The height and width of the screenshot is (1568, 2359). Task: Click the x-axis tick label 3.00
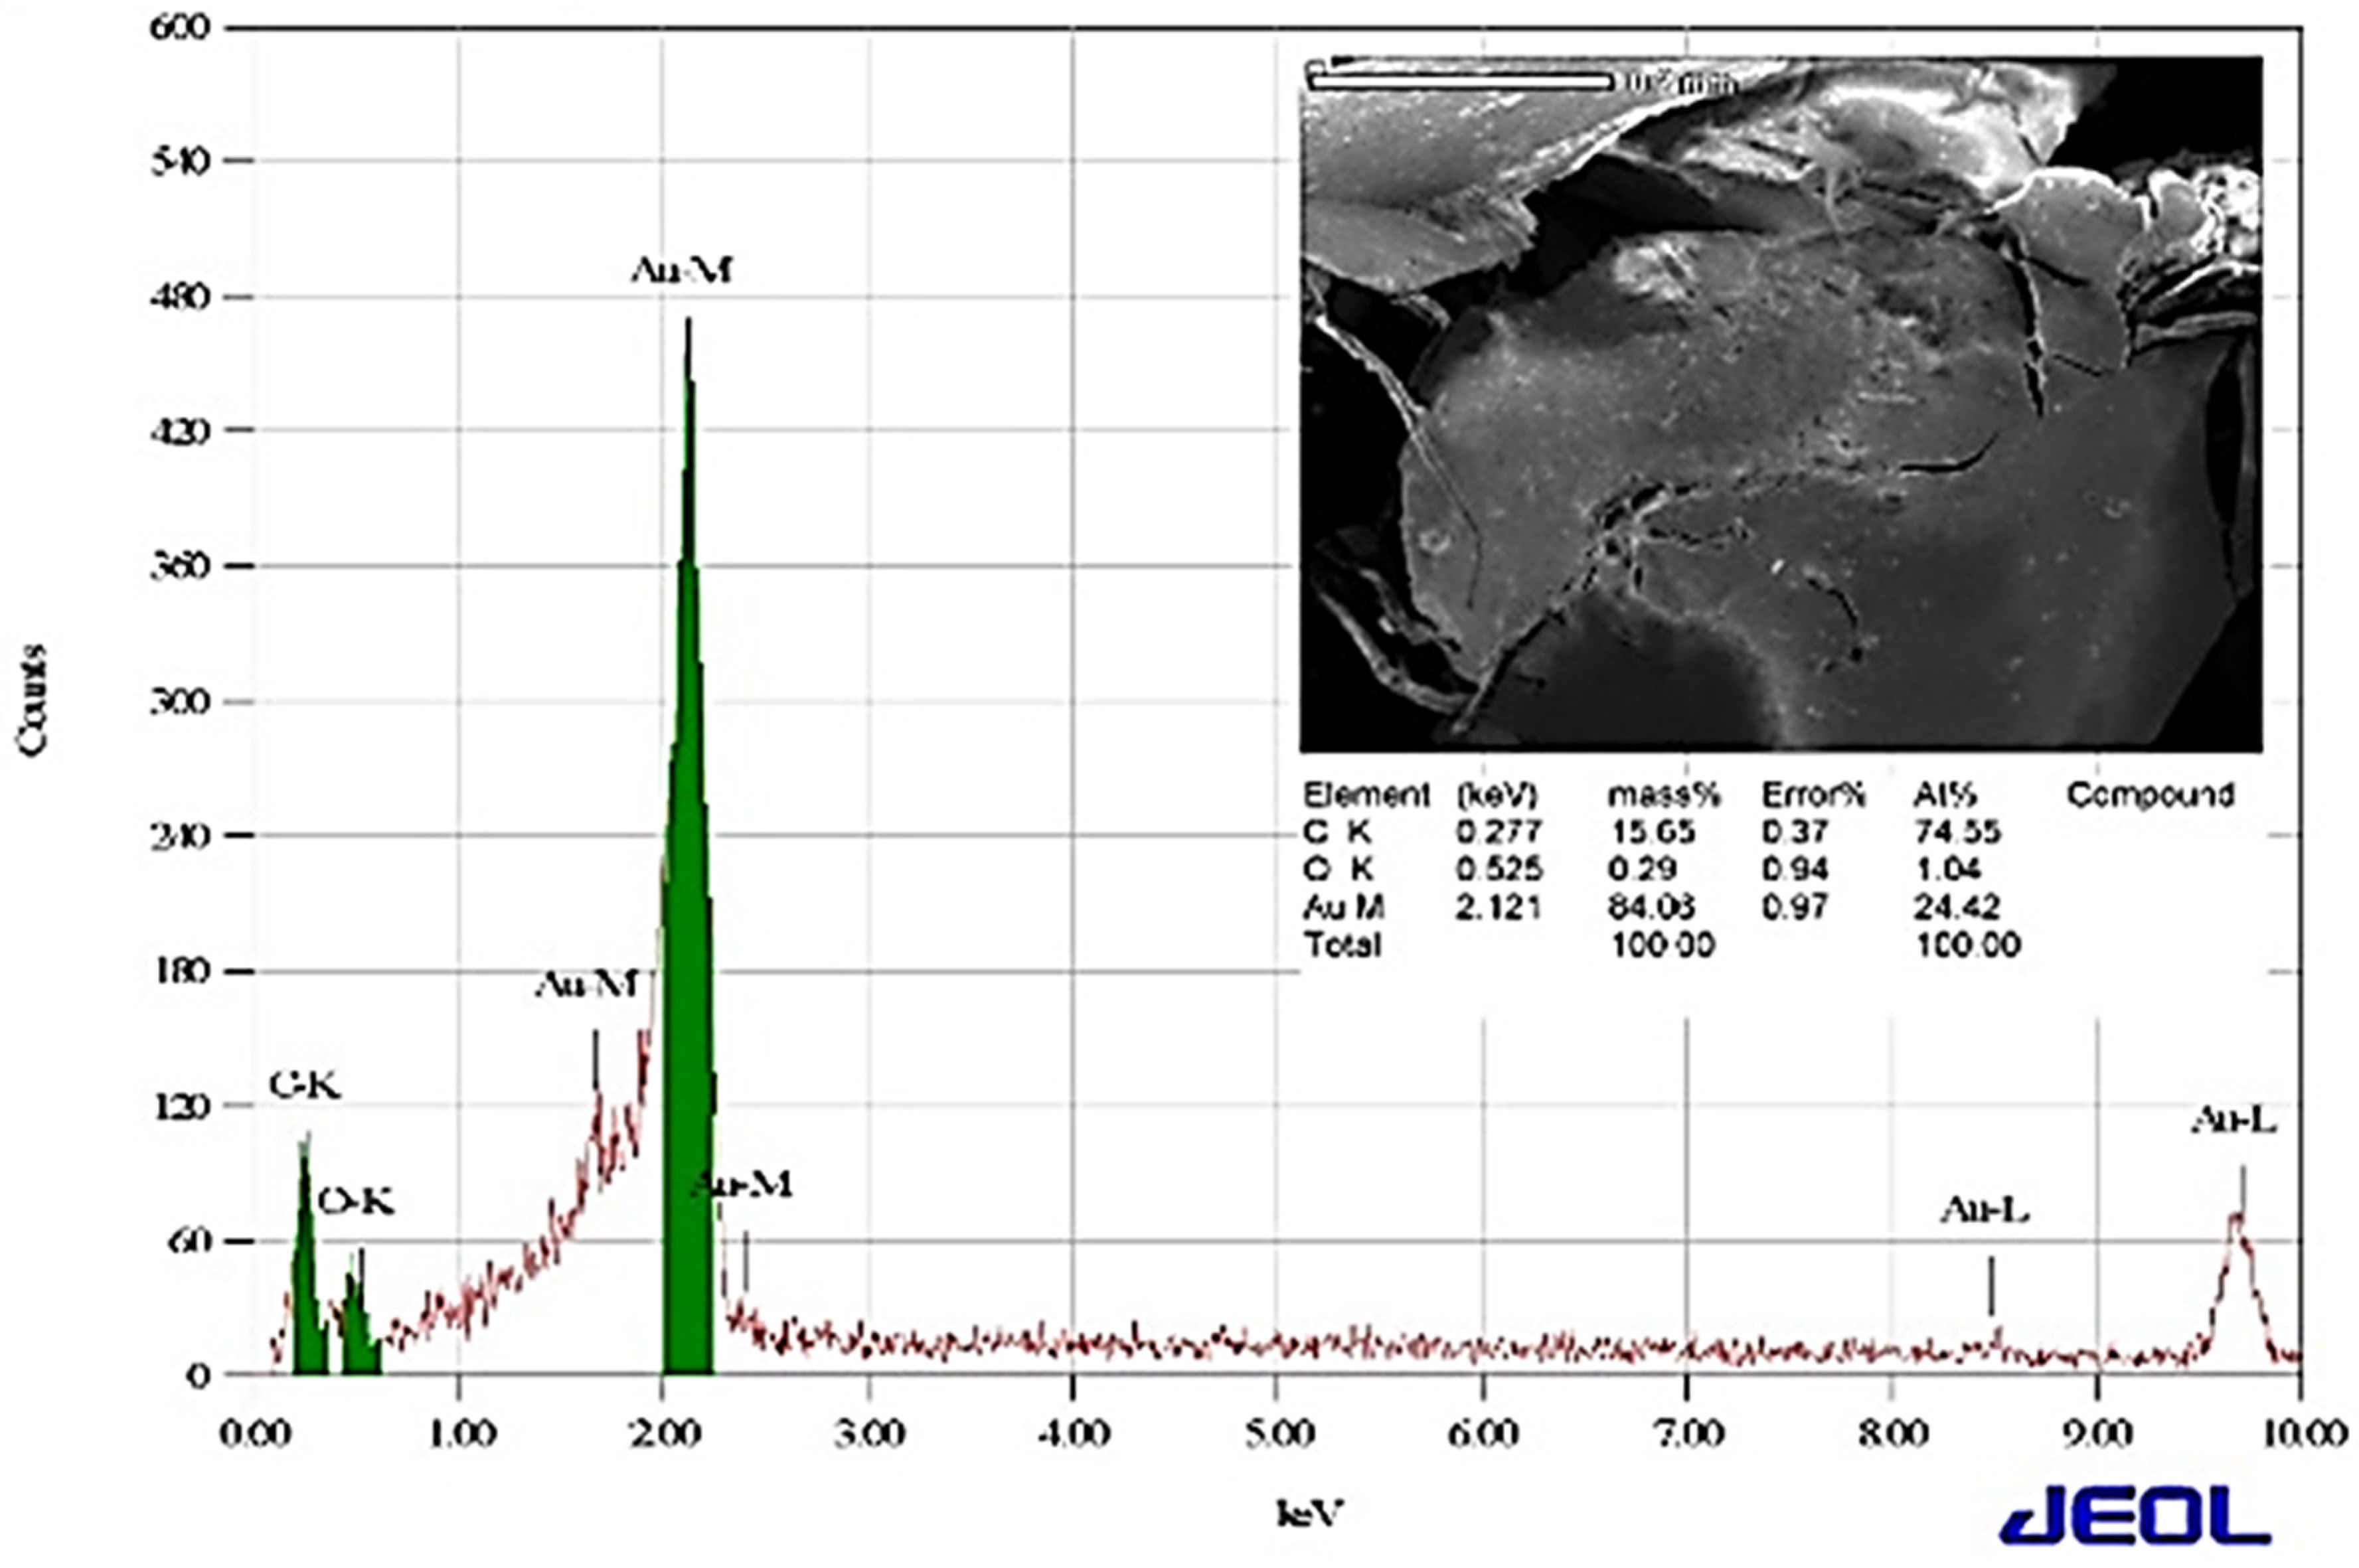869,1433
